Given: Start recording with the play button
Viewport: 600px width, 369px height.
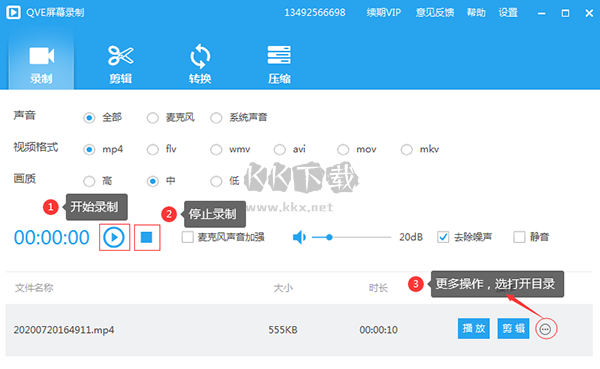Looking at the screenshot, I should pos(114,237).
